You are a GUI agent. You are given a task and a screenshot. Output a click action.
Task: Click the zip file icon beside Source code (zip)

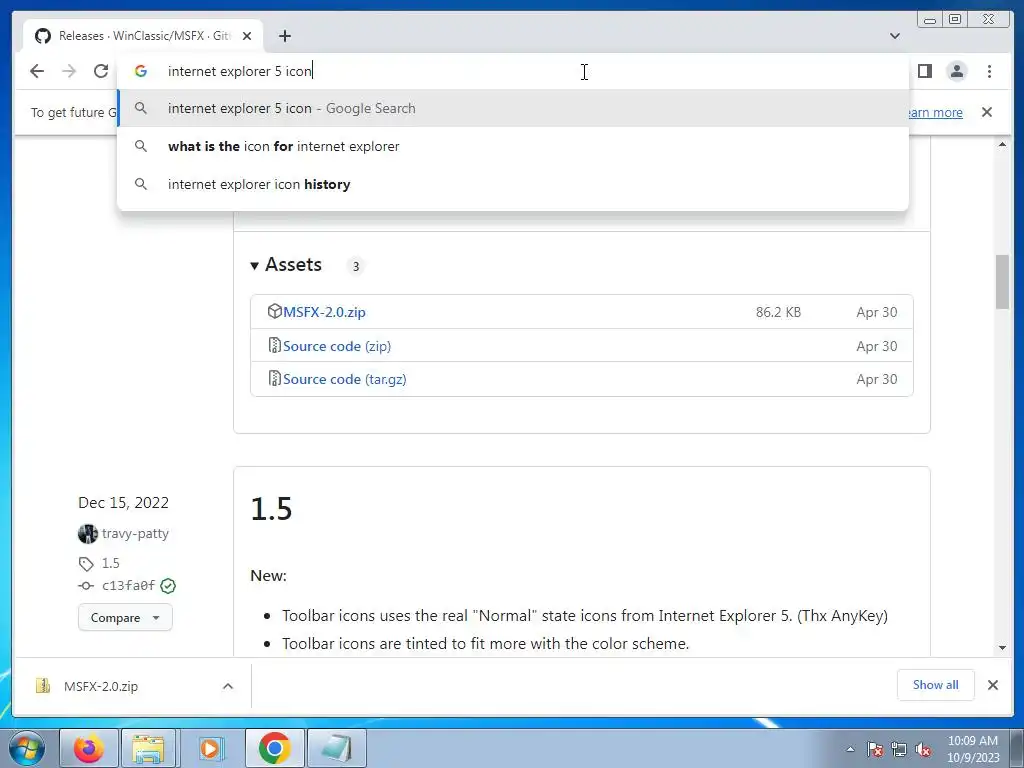coord(274,345)
